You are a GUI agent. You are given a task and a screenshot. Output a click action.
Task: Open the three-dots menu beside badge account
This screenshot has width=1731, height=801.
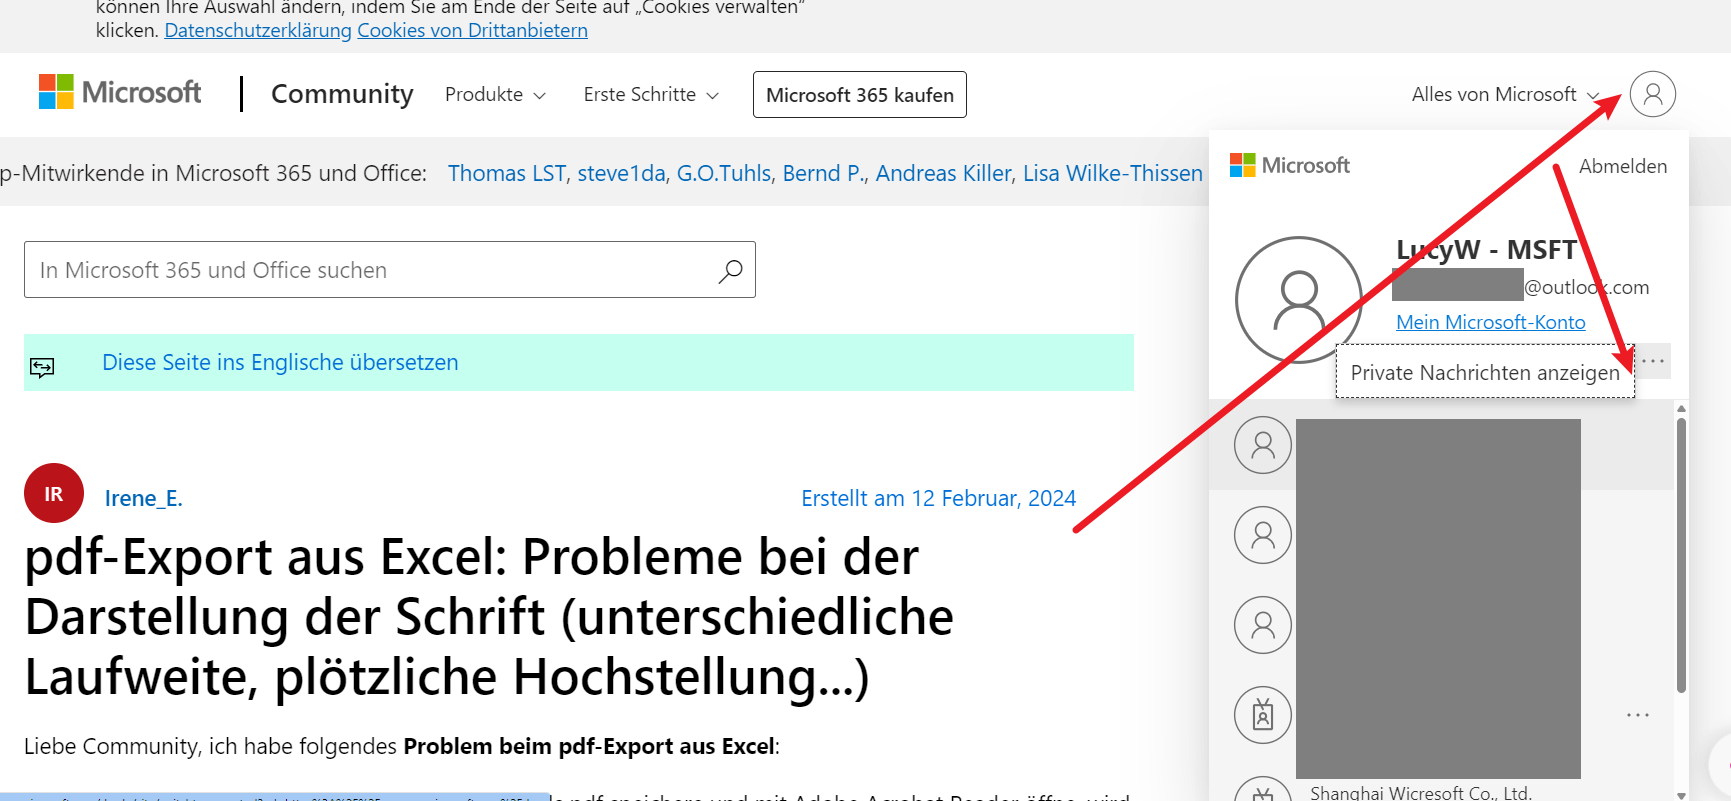(1638, 715)
